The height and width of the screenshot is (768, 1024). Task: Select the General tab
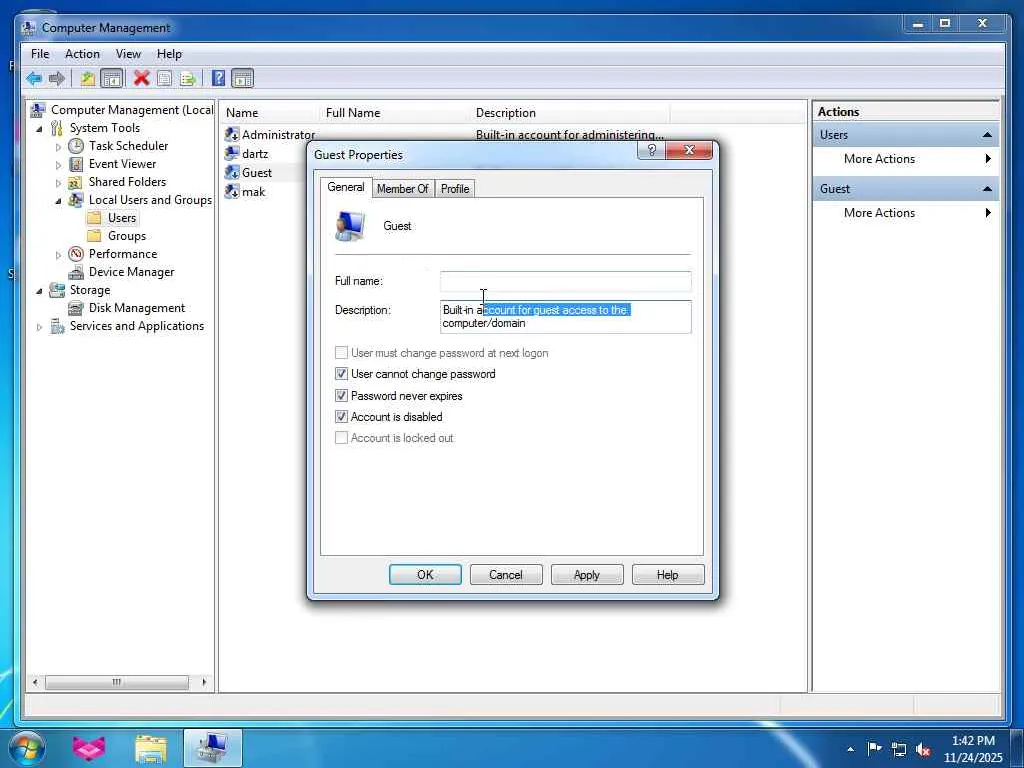345,187
